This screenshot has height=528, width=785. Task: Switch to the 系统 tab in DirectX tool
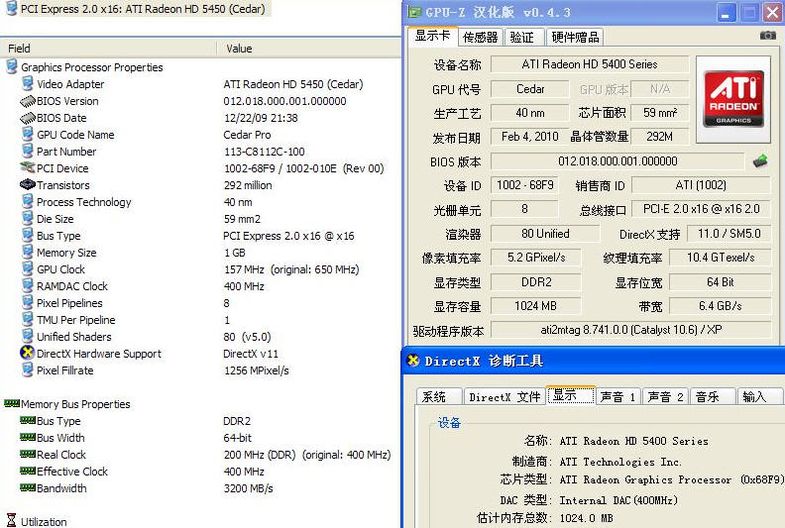[439, 397]
